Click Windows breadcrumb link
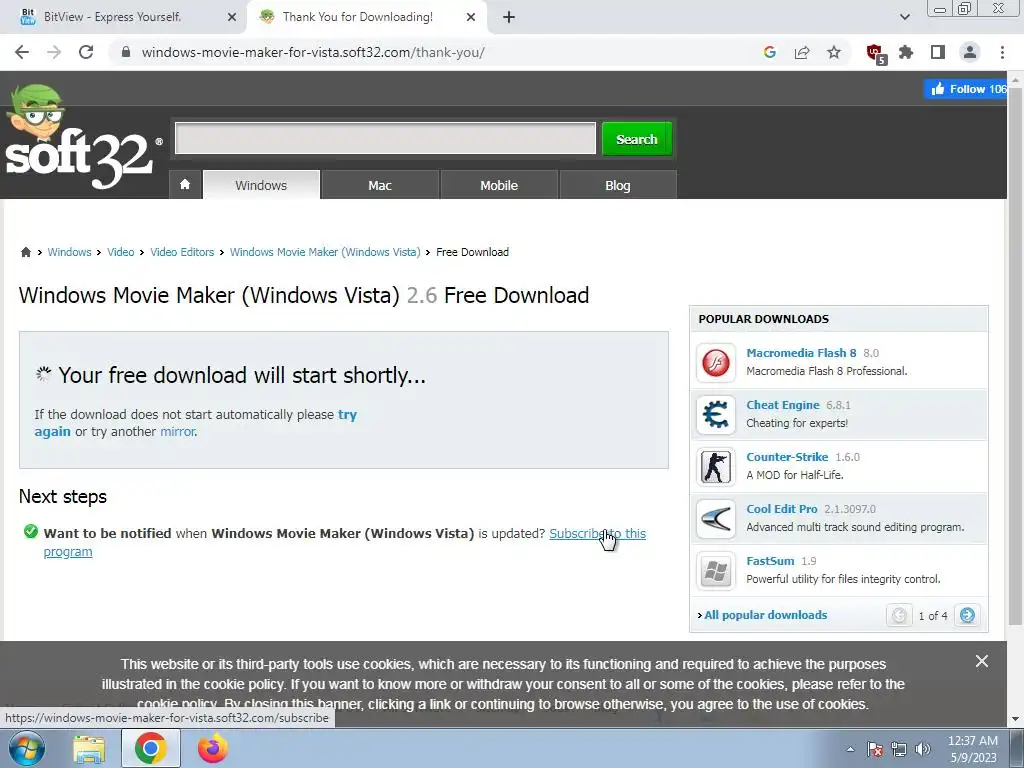The width and height of the screenshot is (1024, 768). click(69, 252)
